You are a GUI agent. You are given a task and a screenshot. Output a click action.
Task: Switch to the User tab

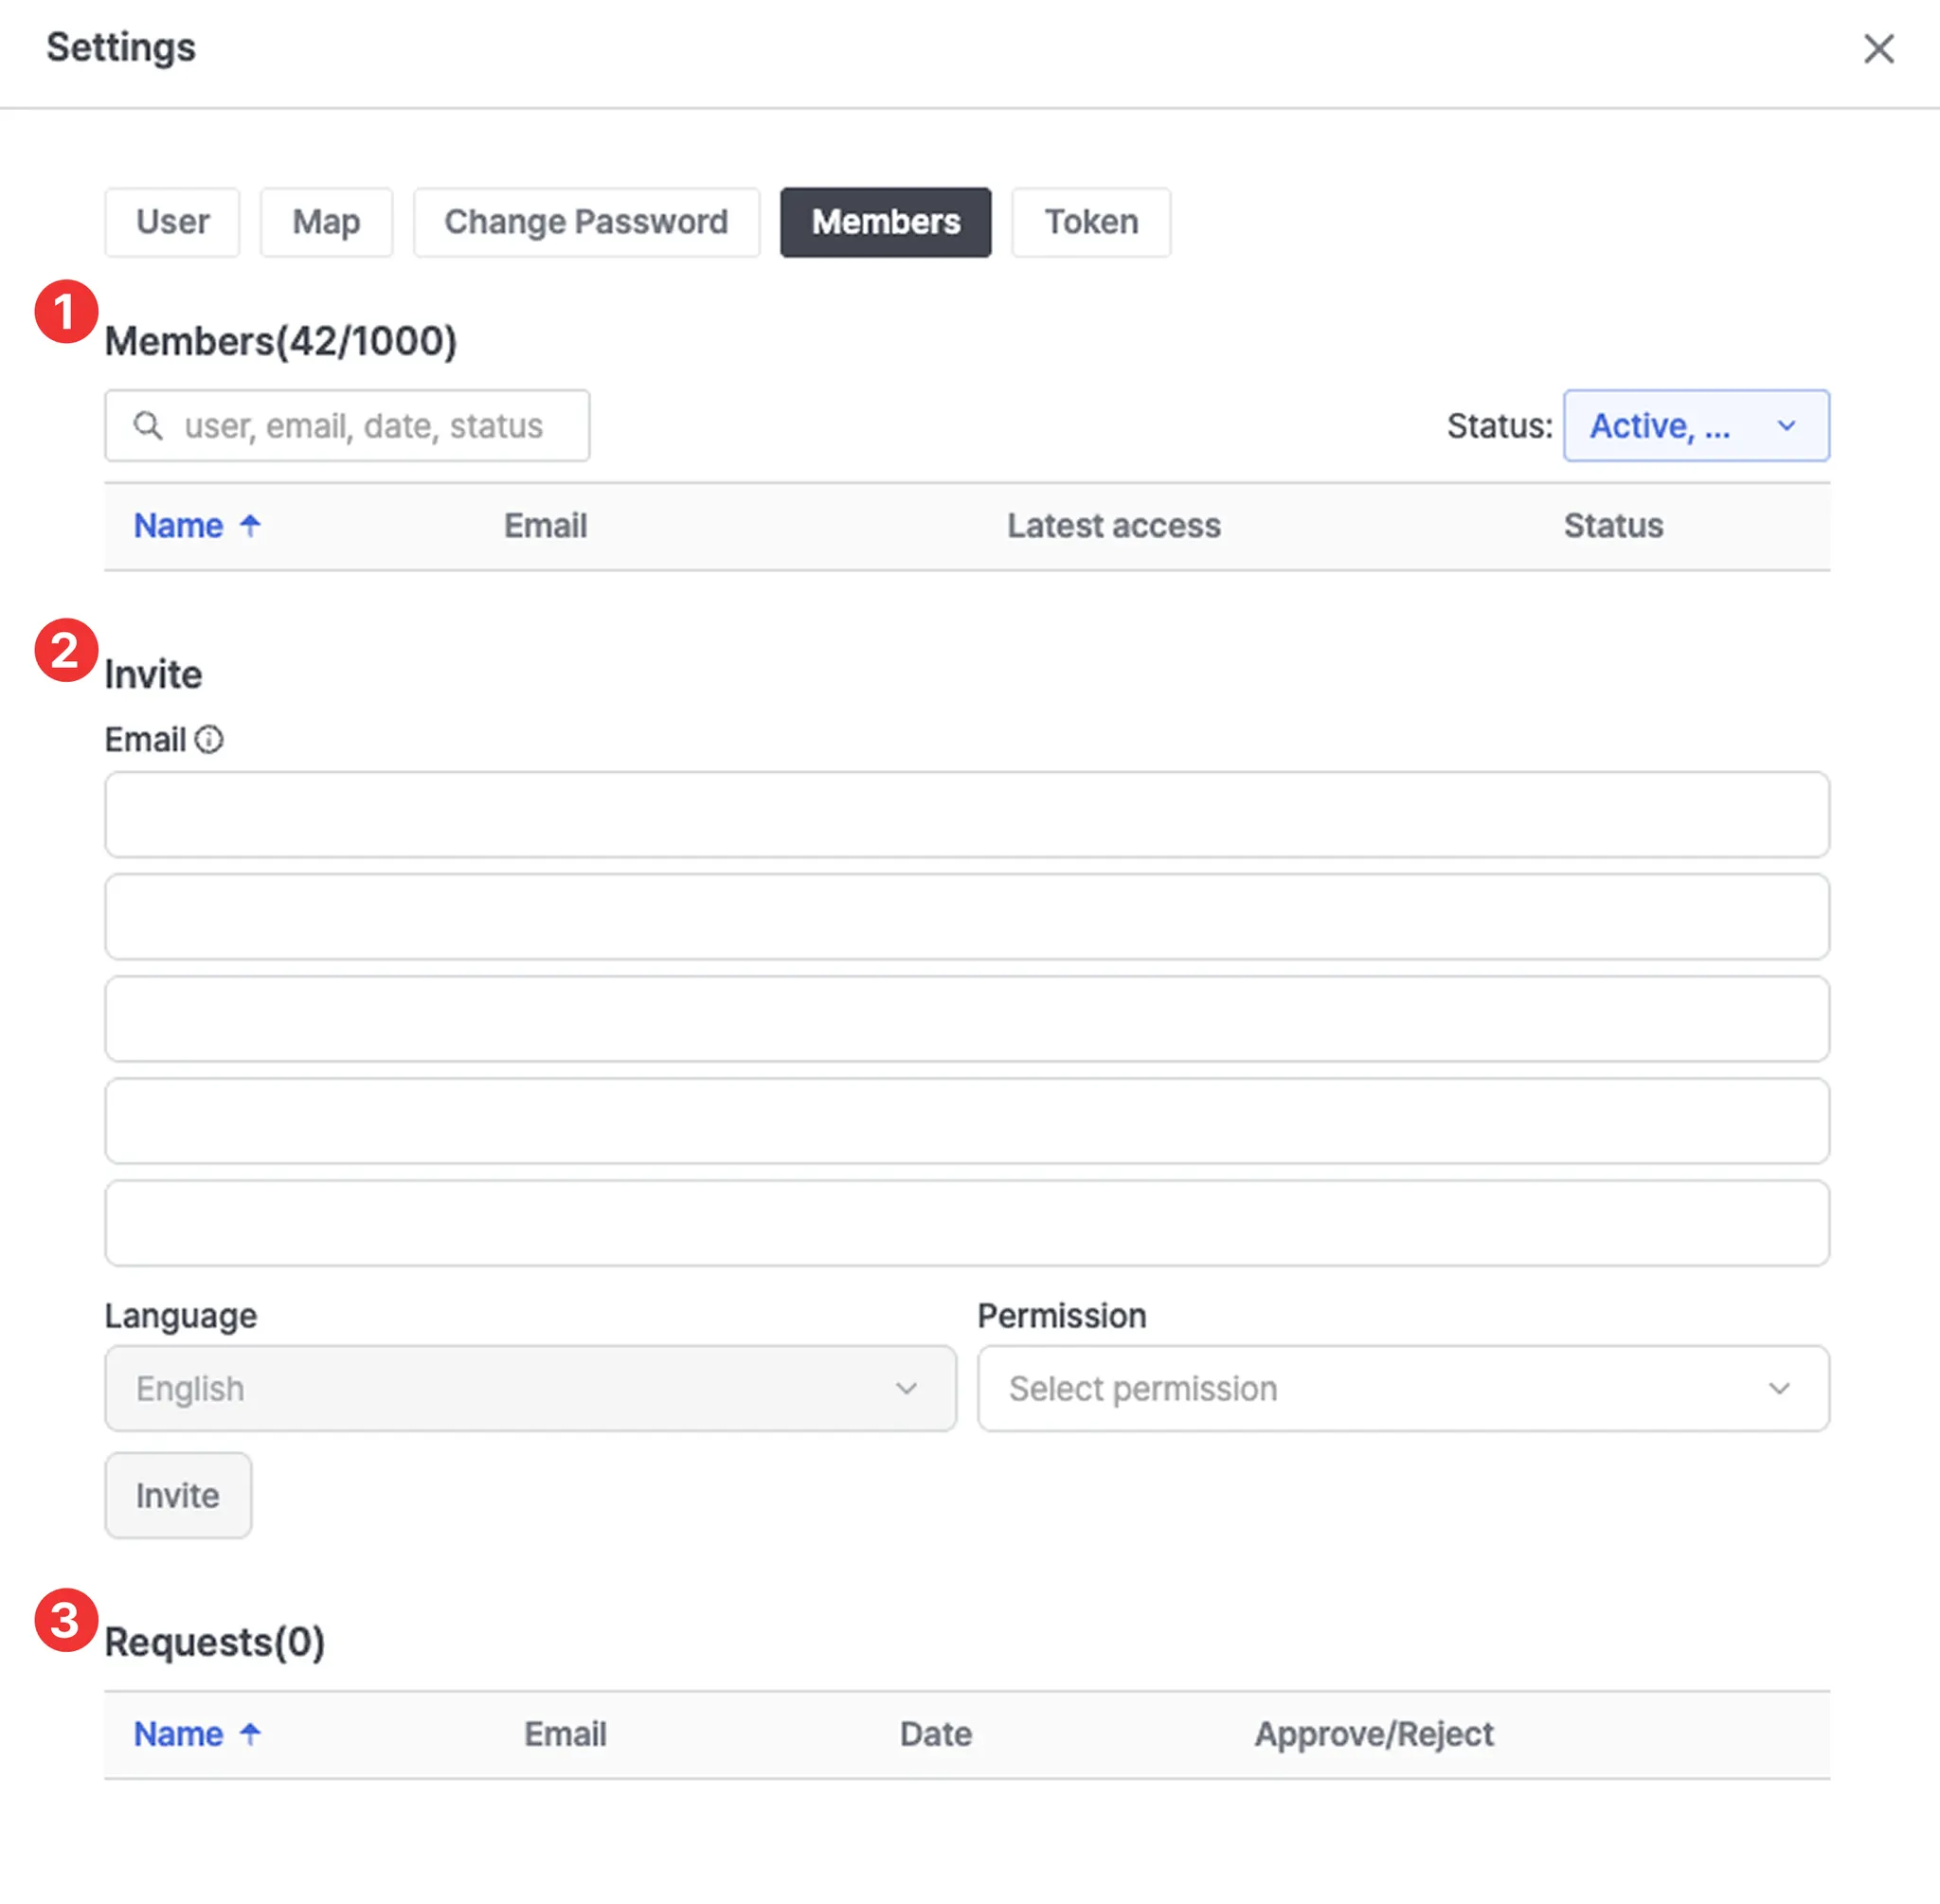[172, 222]
